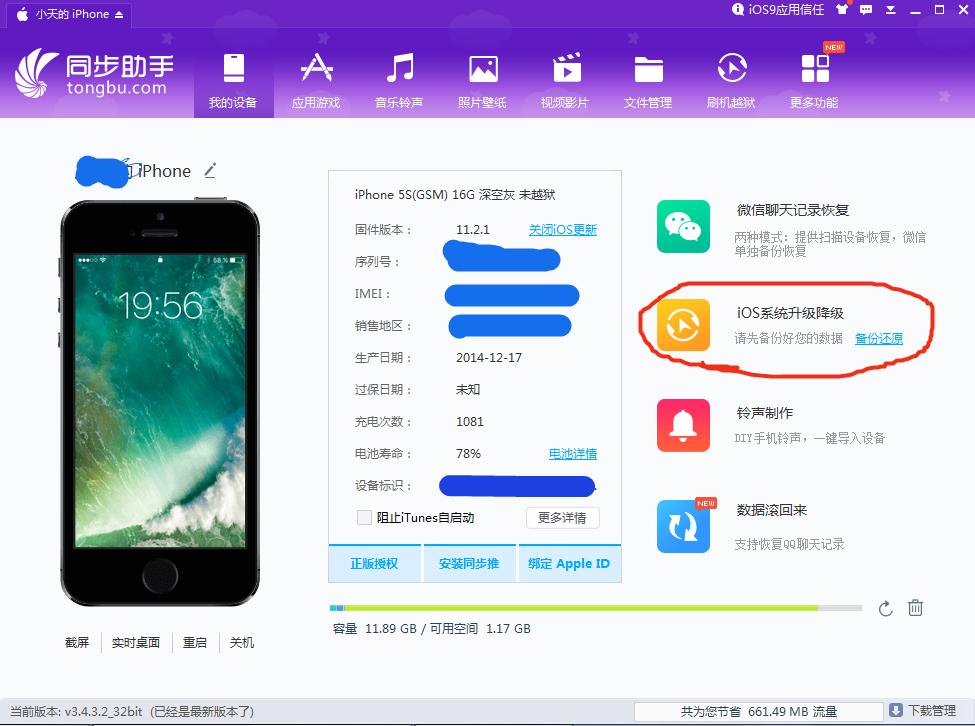Image resolution: width=975 pixels, height=726 pixels.
Task: Go to 照片壁纸 photos and wallpapers
Action: (x=482, y=80)
